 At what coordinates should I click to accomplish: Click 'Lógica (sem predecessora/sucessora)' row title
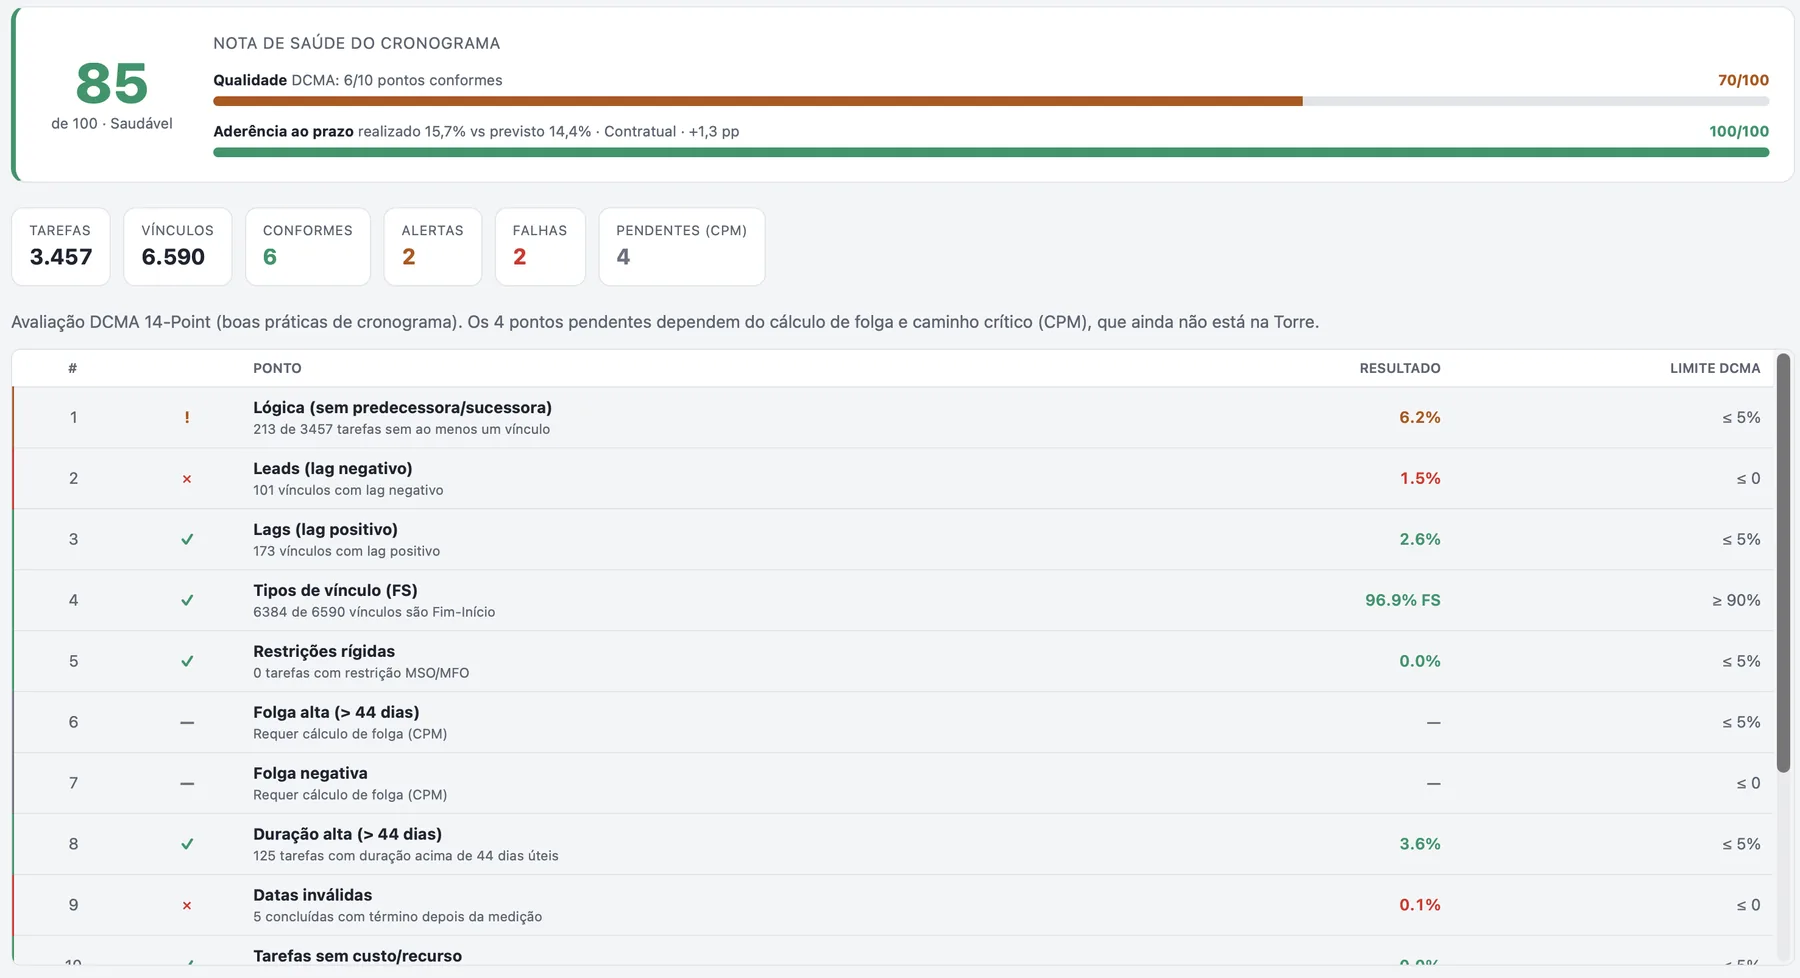(x=402, y=407)
